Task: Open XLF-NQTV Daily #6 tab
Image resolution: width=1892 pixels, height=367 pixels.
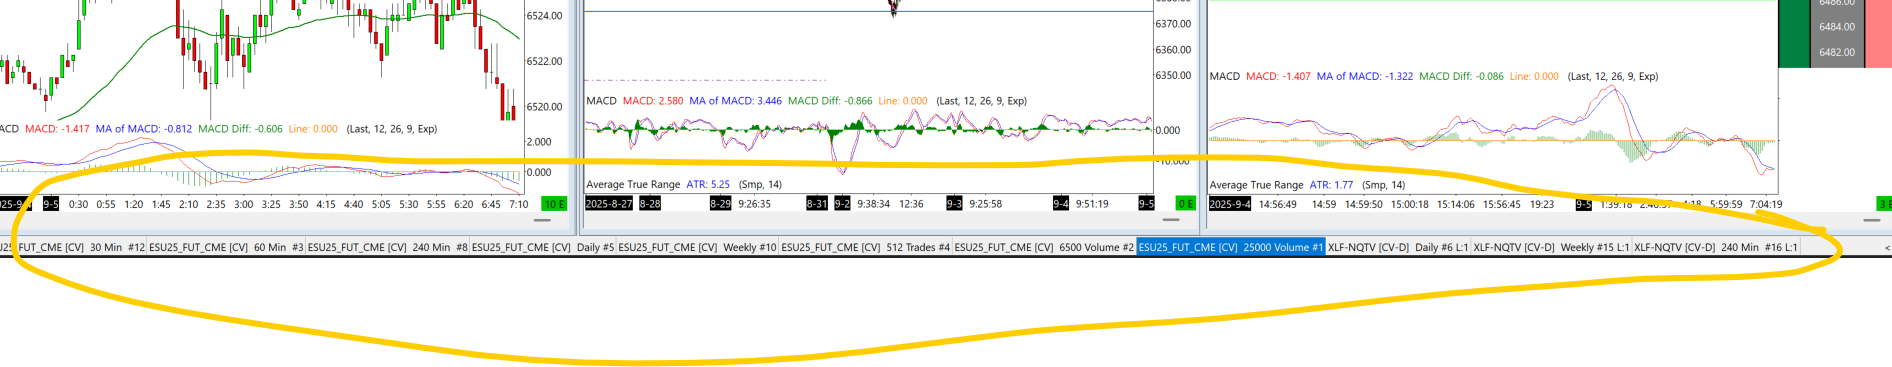Action: click(x=1398, y=247)
